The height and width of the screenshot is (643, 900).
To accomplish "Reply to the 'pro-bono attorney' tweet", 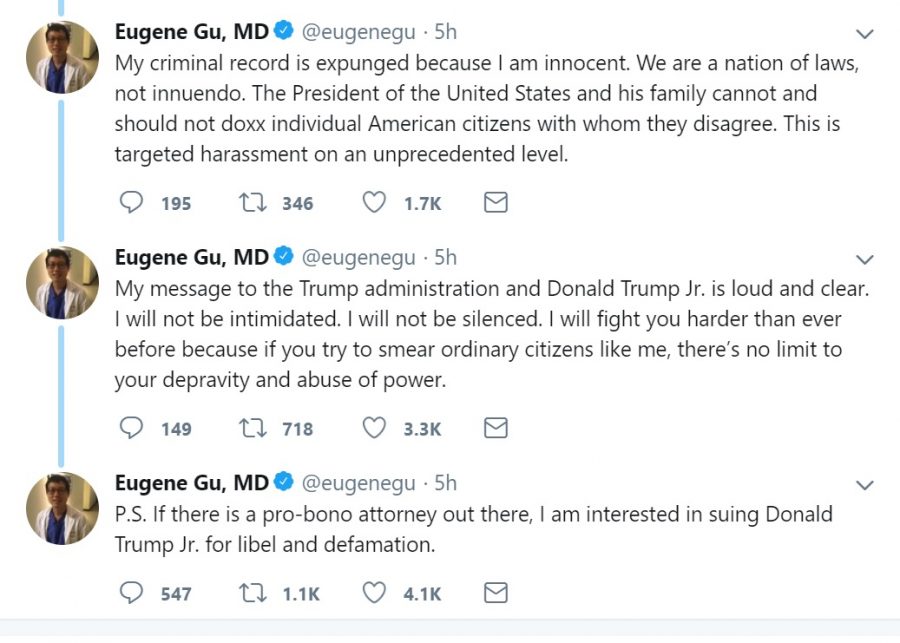I will [x=131, y=592].
